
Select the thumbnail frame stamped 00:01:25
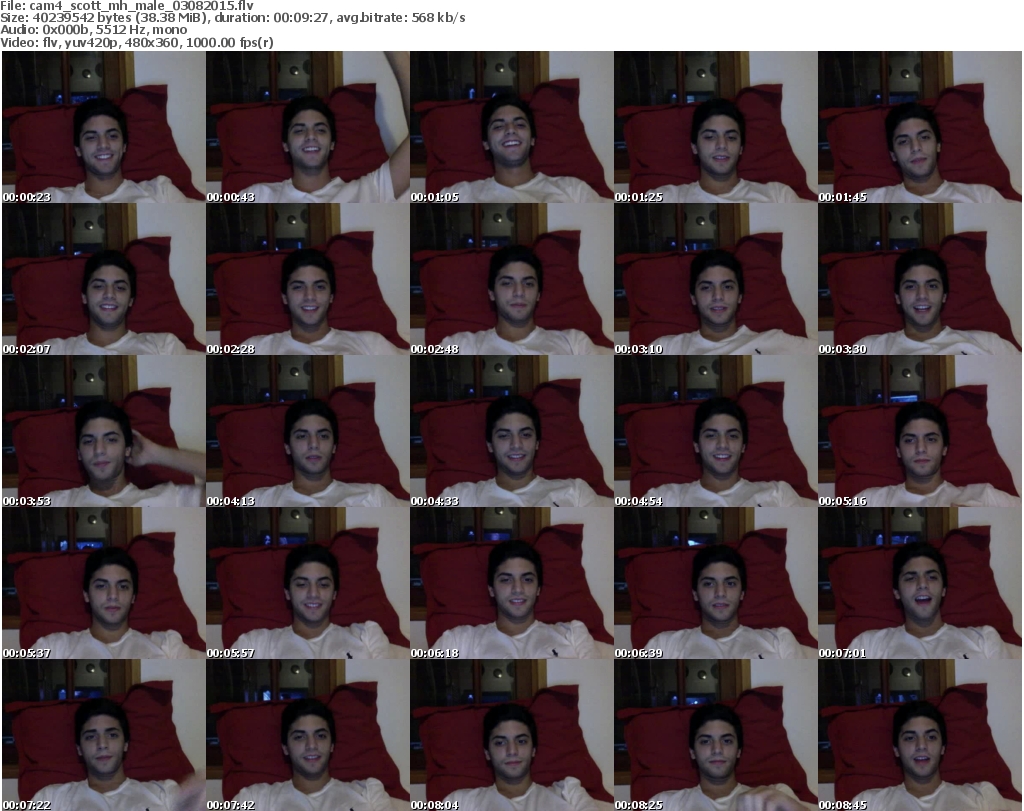715,127
